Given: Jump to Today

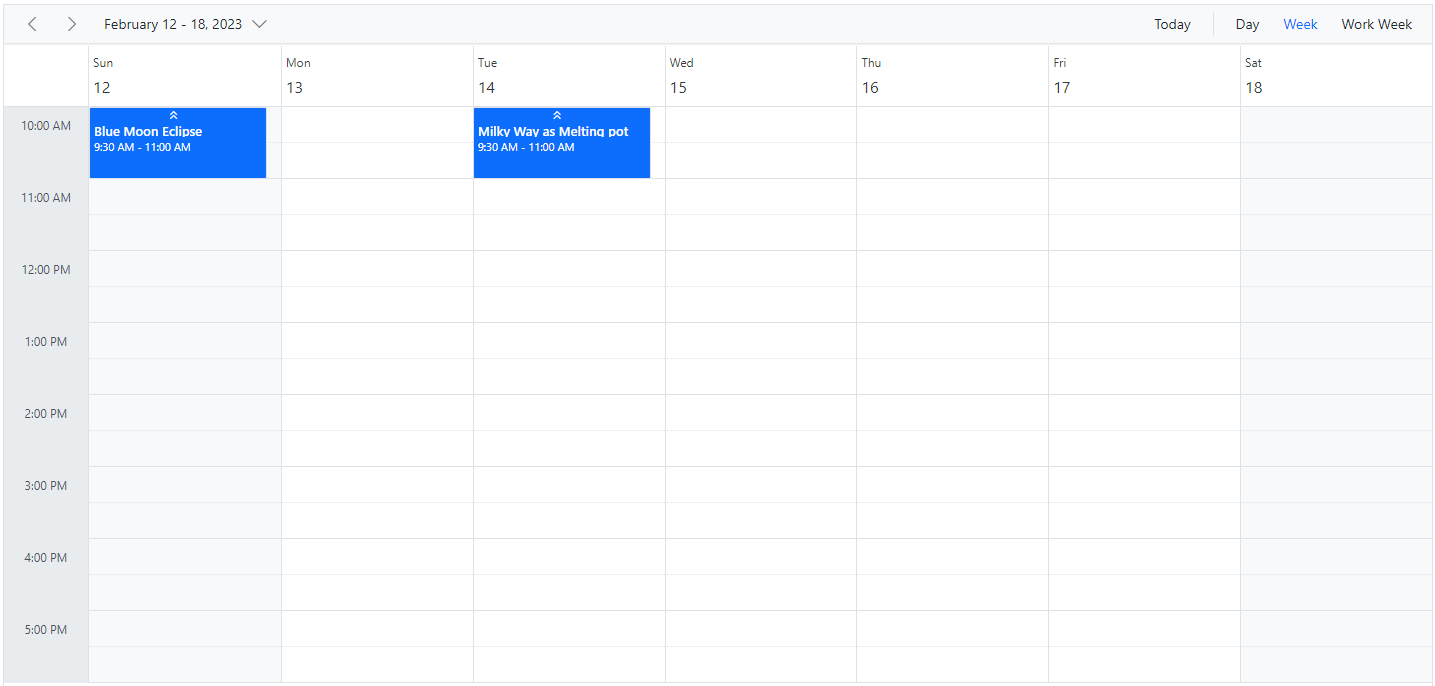Looking at the screenshot, I should (x=1172, y=24).
